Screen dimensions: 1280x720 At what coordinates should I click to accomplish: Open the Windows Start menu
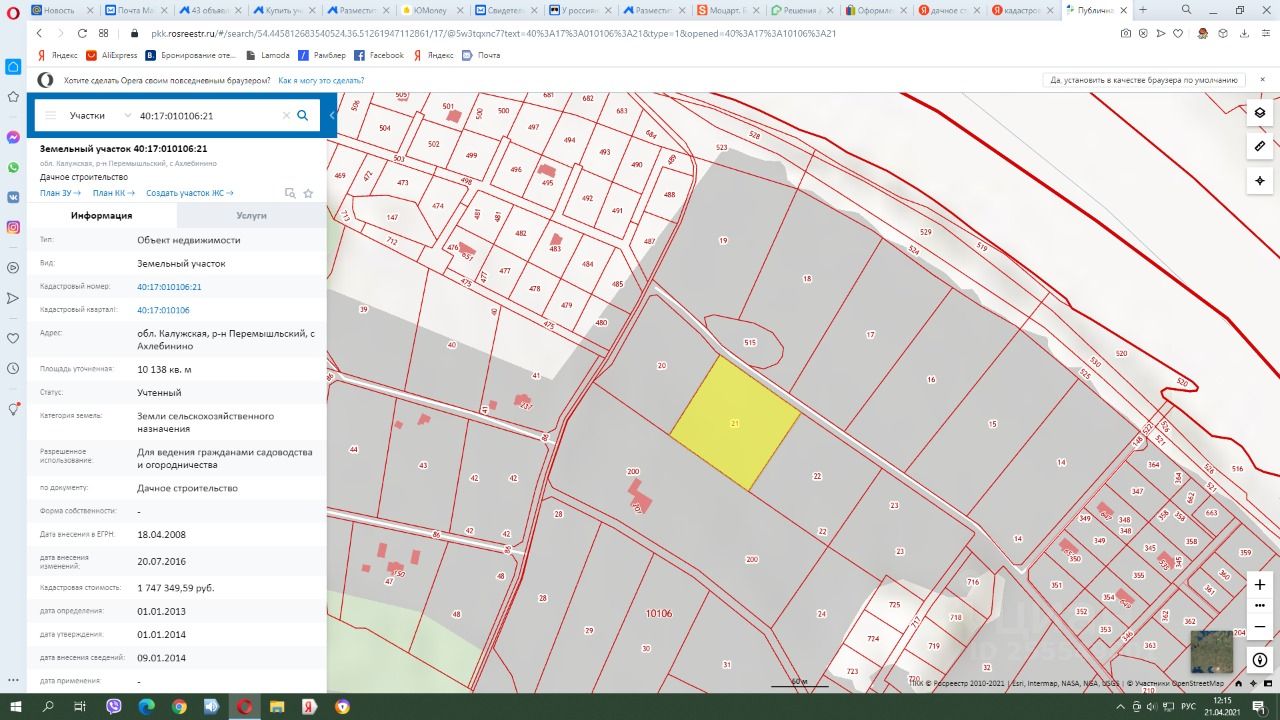click(16, 706)
